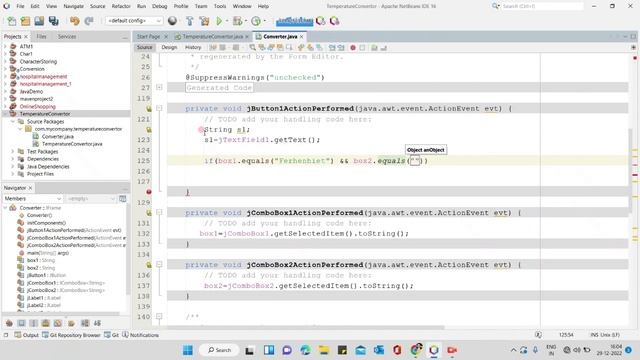
Task: Click the NetBeans Search field
Action: coord(542,6)
